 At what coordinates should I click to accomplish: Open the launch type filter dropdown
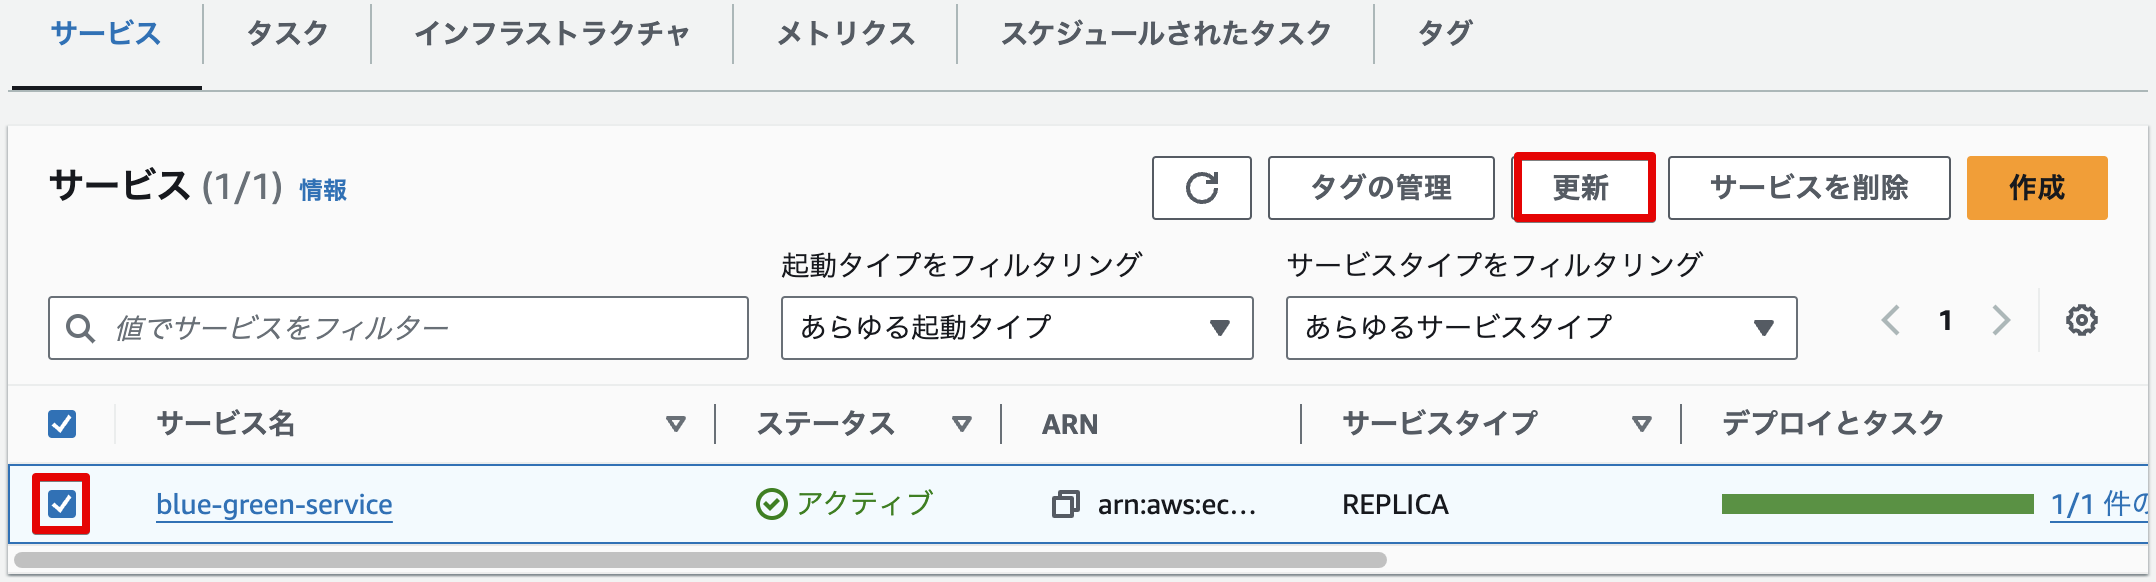[1017, 328]
